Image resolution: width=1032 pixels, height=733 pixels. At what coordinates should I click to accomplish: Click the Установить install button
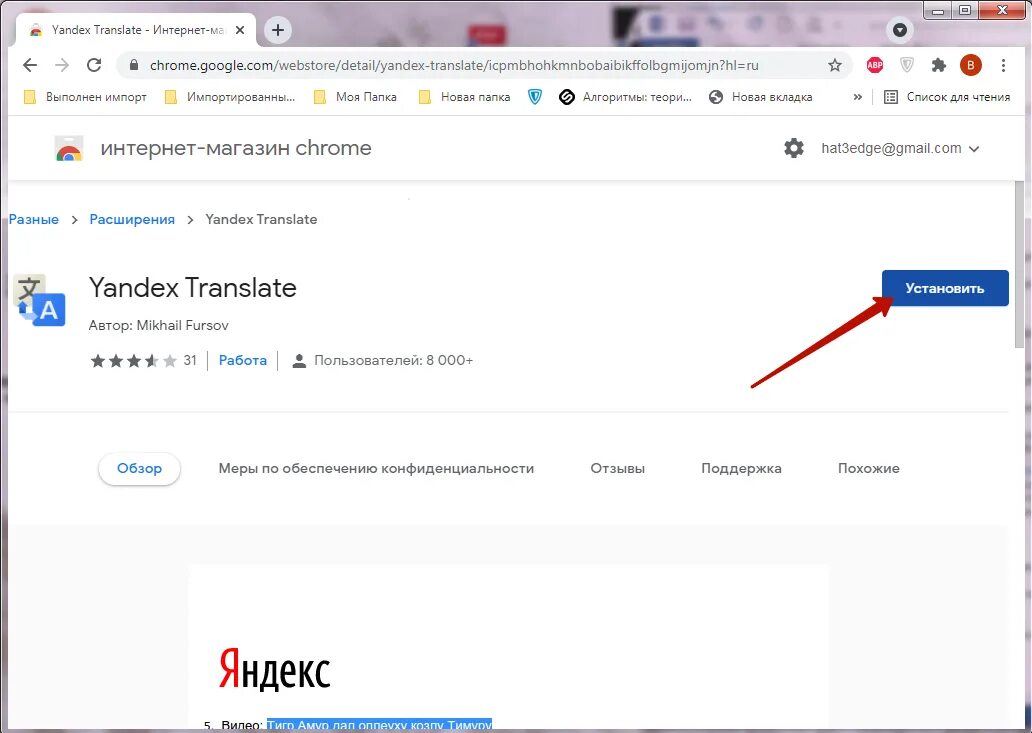(945, 288)
